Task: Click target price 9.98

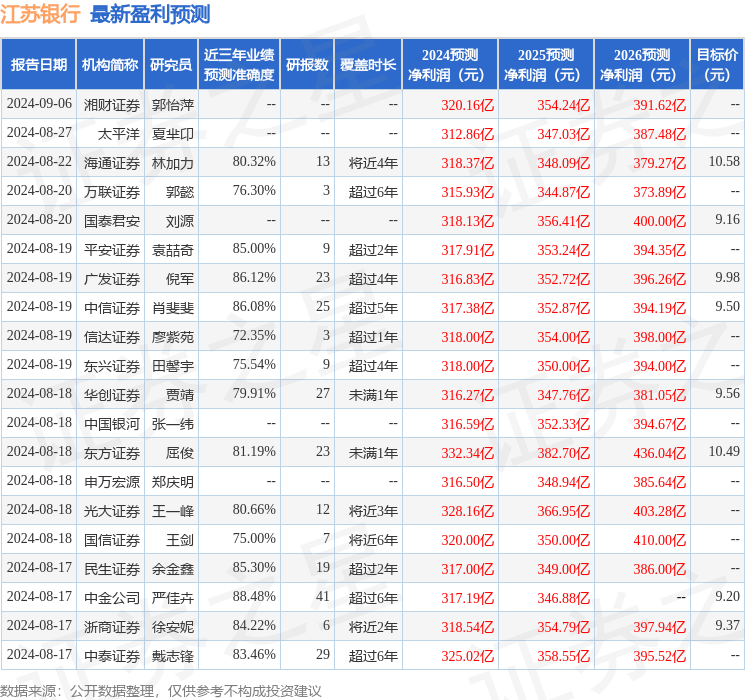Action: [x=727, y=278]
